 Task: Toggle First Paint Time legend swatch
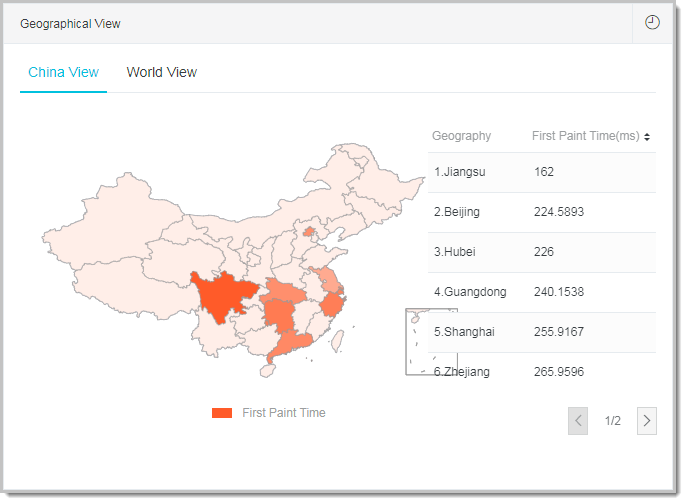(x=222, y=413)
